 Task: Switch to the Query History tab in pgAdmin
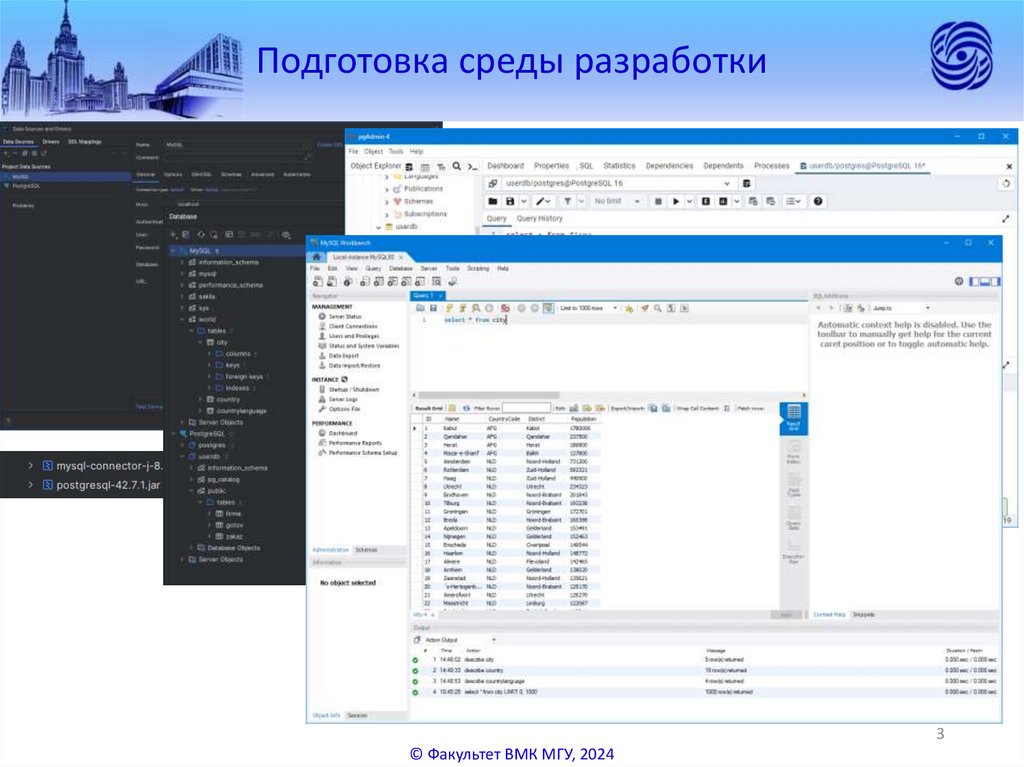(539, 219)
